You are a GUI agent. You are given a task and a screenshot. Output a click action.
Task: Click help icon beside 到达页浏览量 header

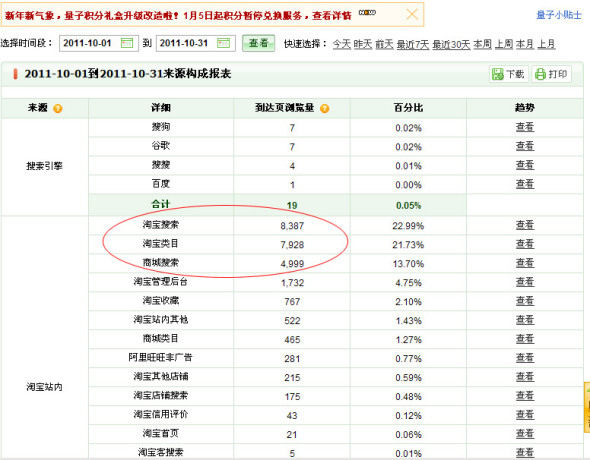(x=324, y=109)
